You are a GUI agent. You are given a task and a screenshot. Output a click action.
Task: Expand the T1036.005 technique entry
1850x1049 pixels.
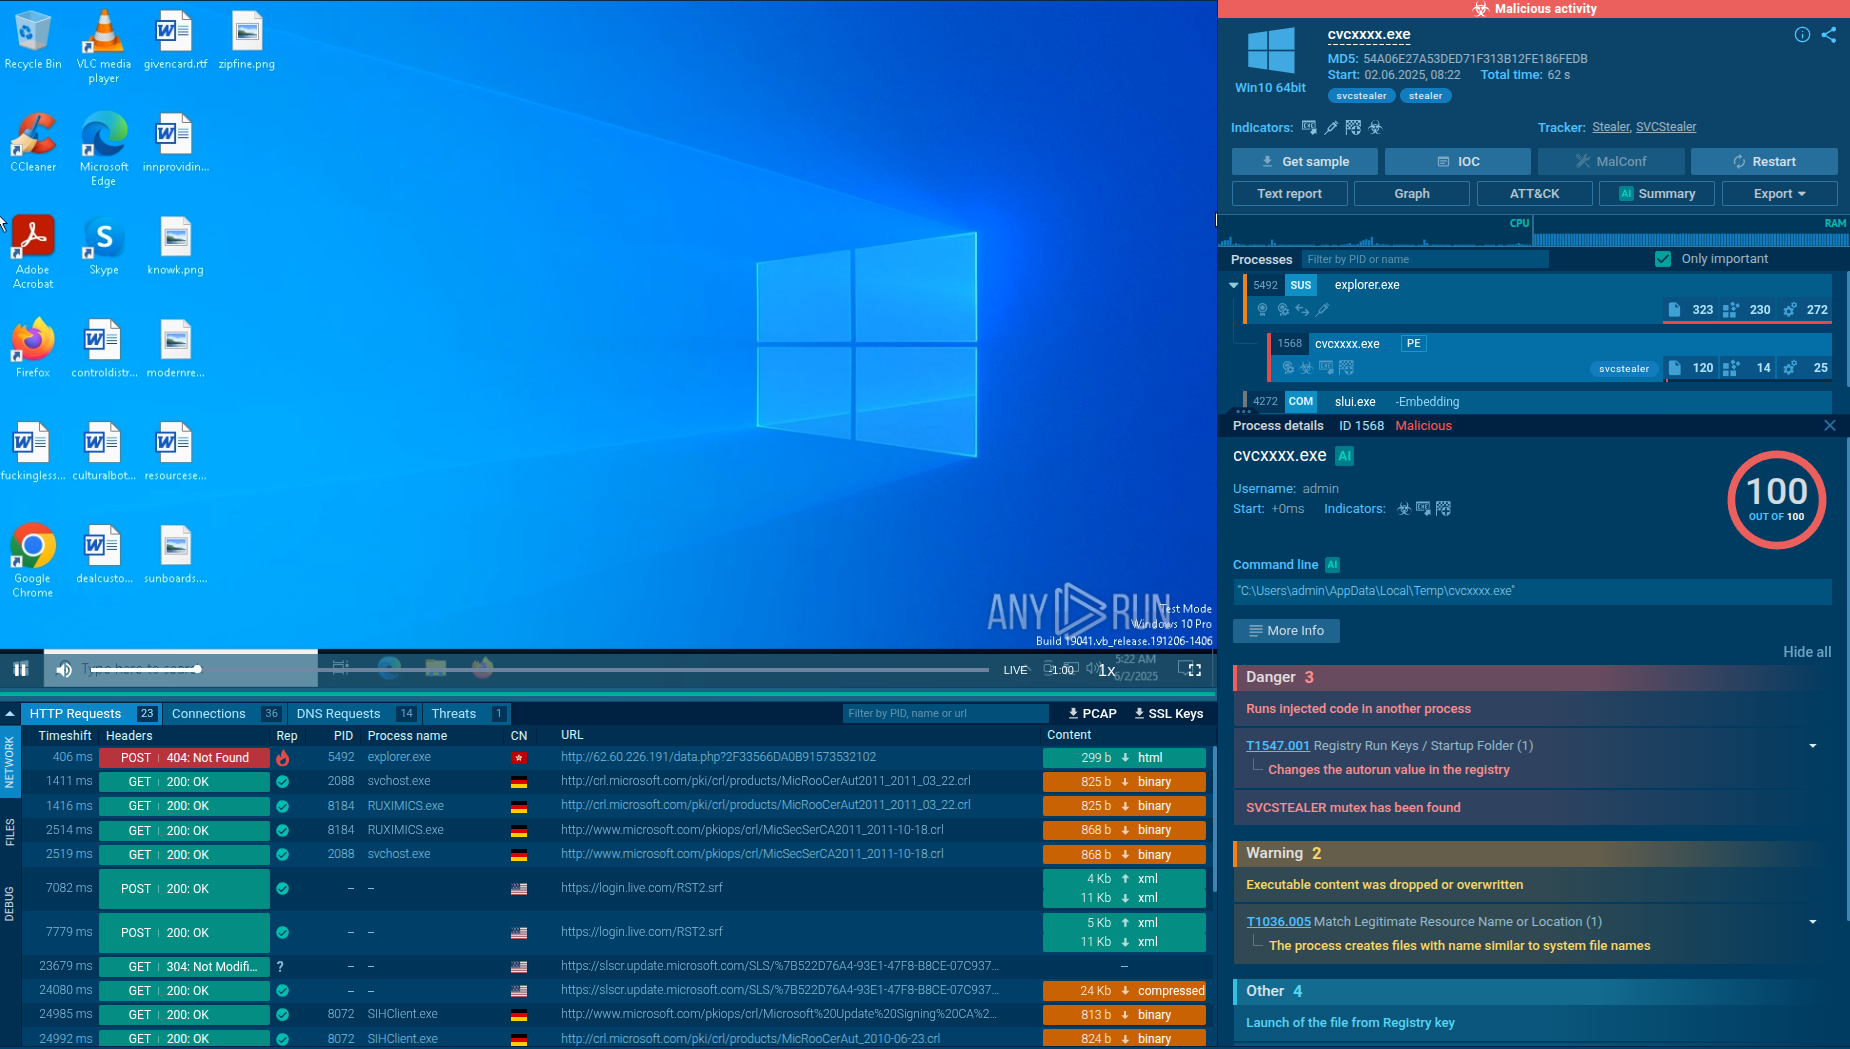point(1813,922)
